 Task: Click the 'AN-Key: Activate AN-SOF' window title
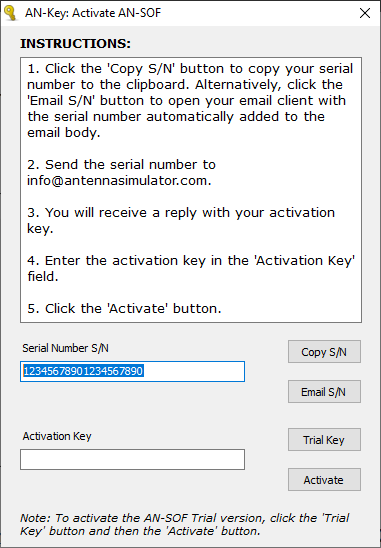[x=93, y=13]
